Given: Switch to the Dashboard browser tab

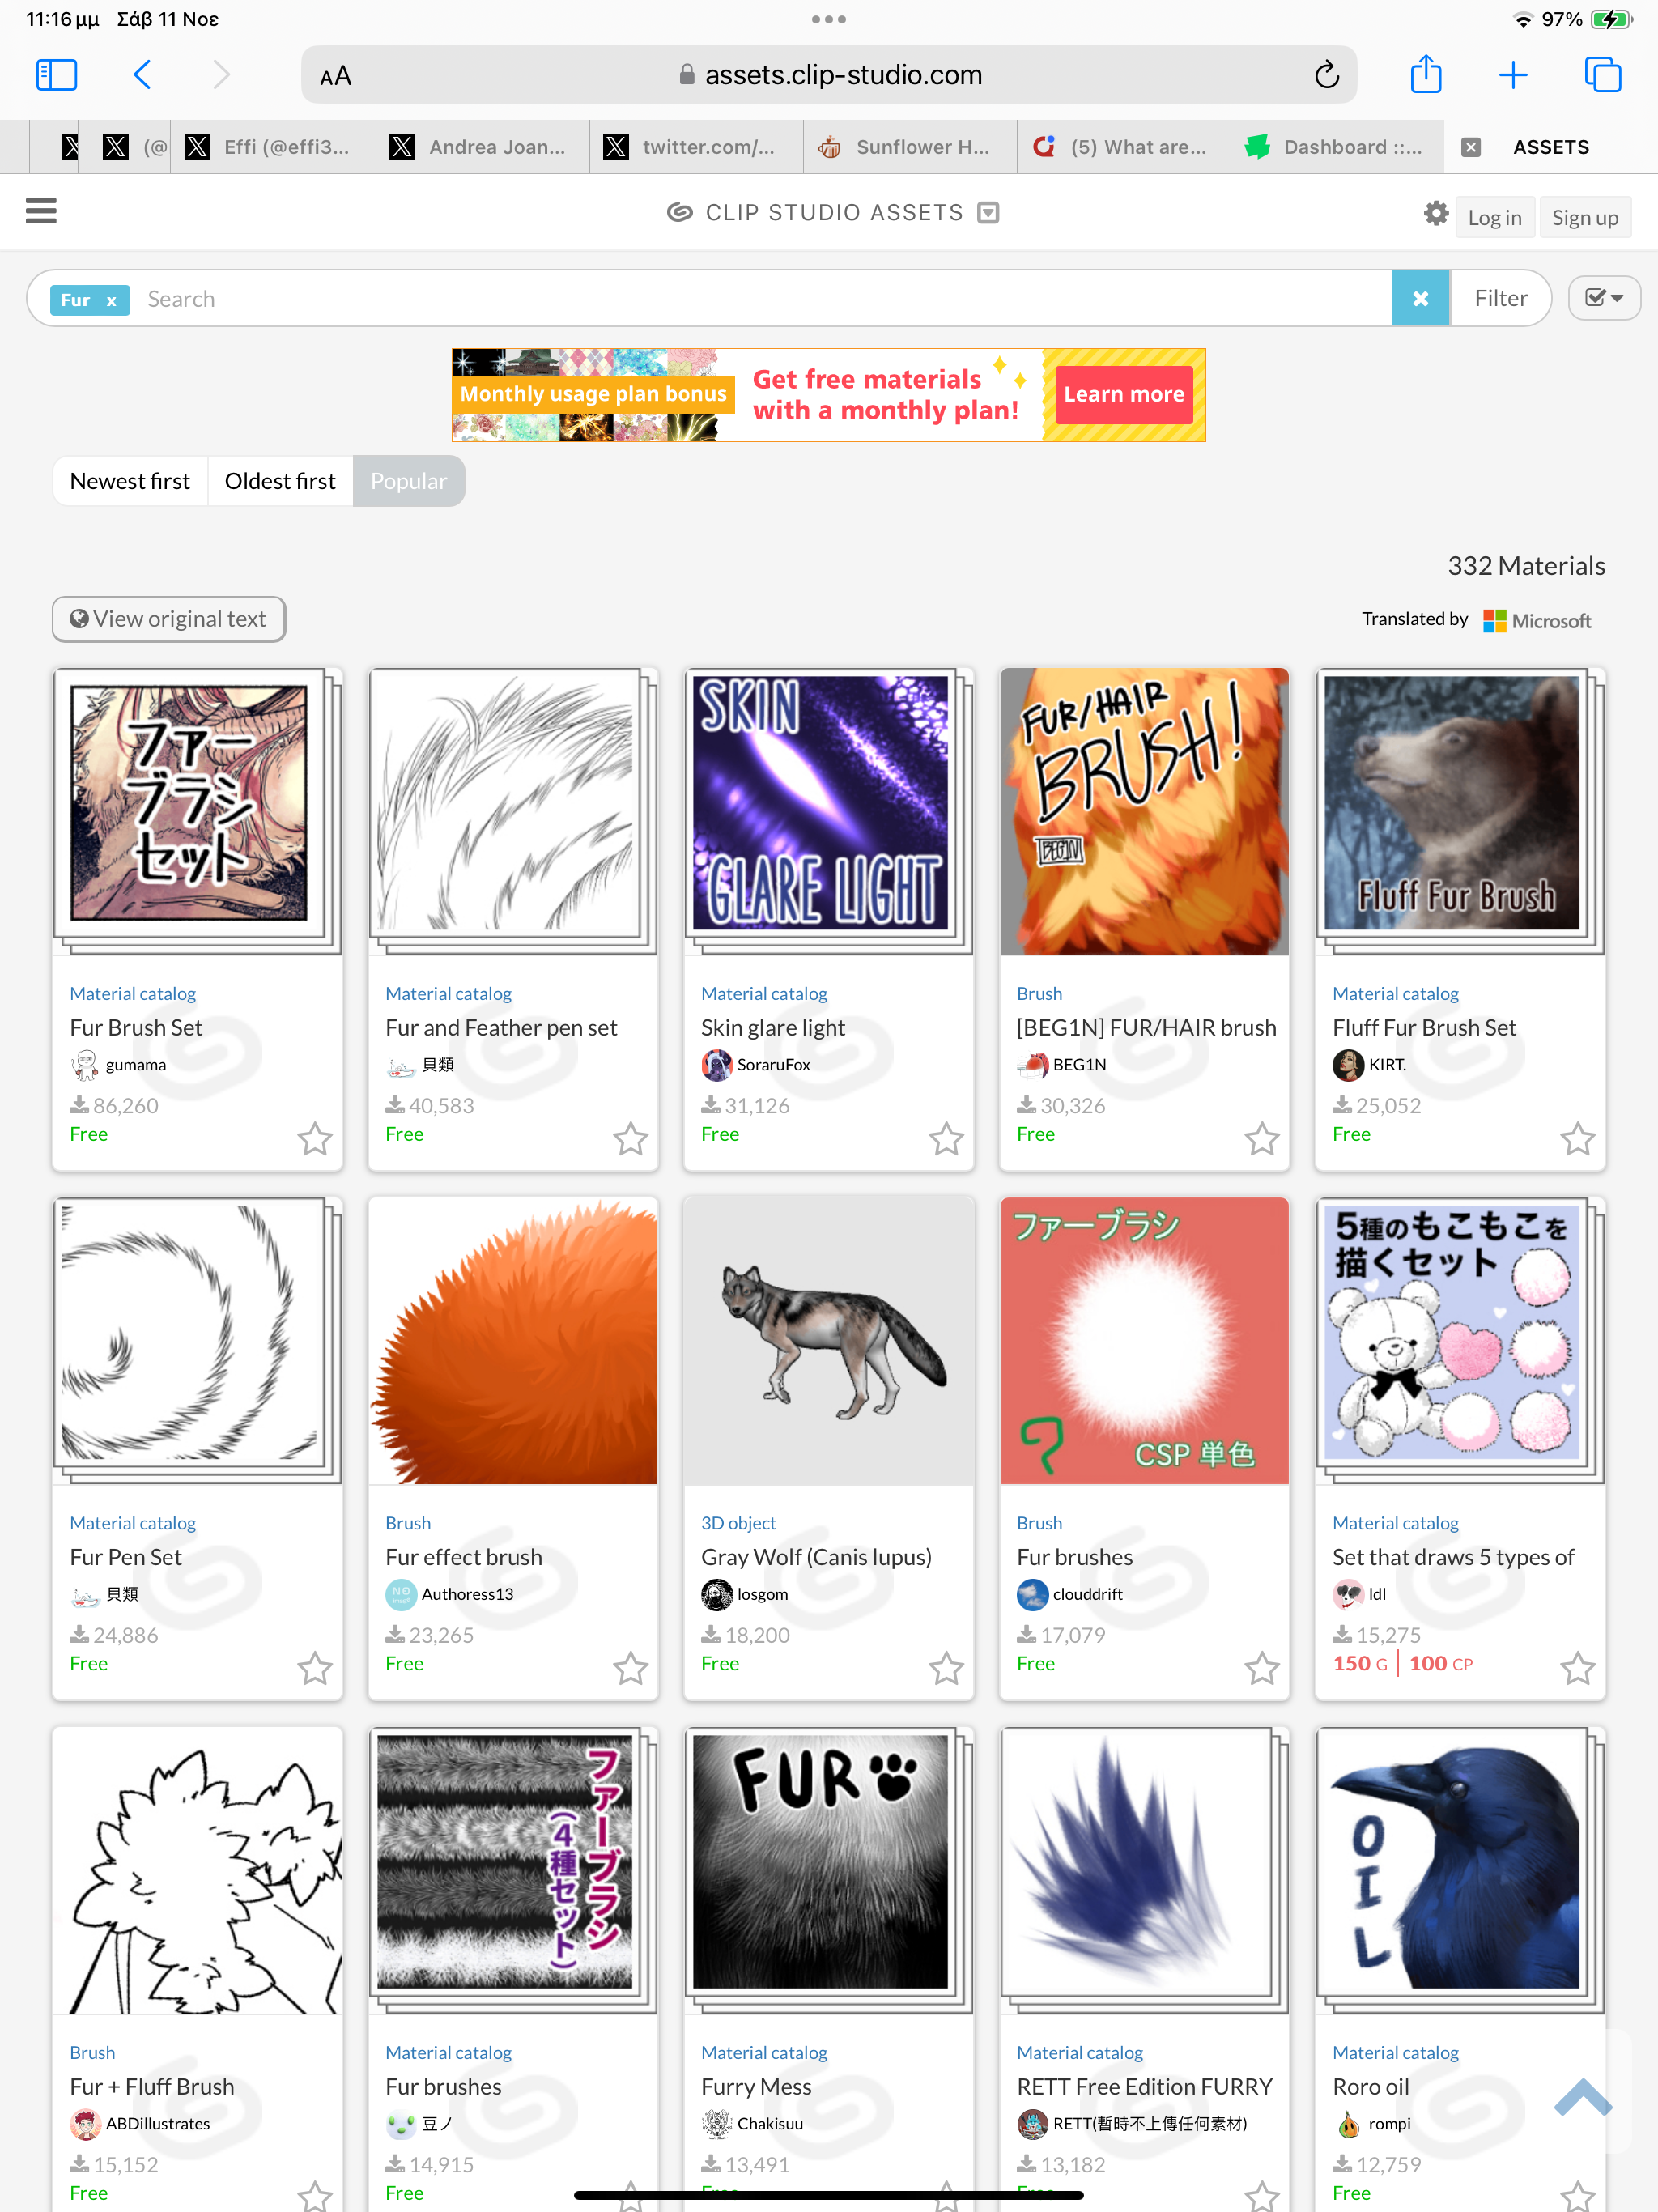Looking at the screenshot, I should (x=1336, y=147).
